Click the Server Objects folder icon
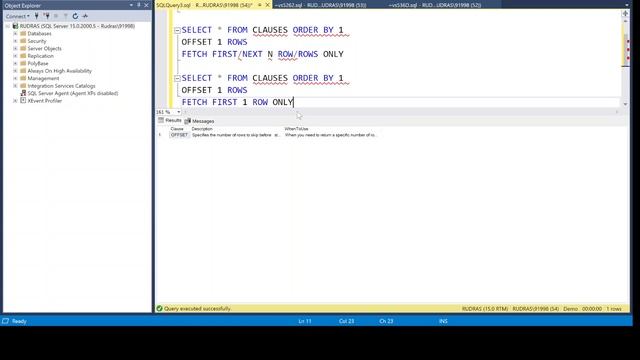 pos(23,48)
